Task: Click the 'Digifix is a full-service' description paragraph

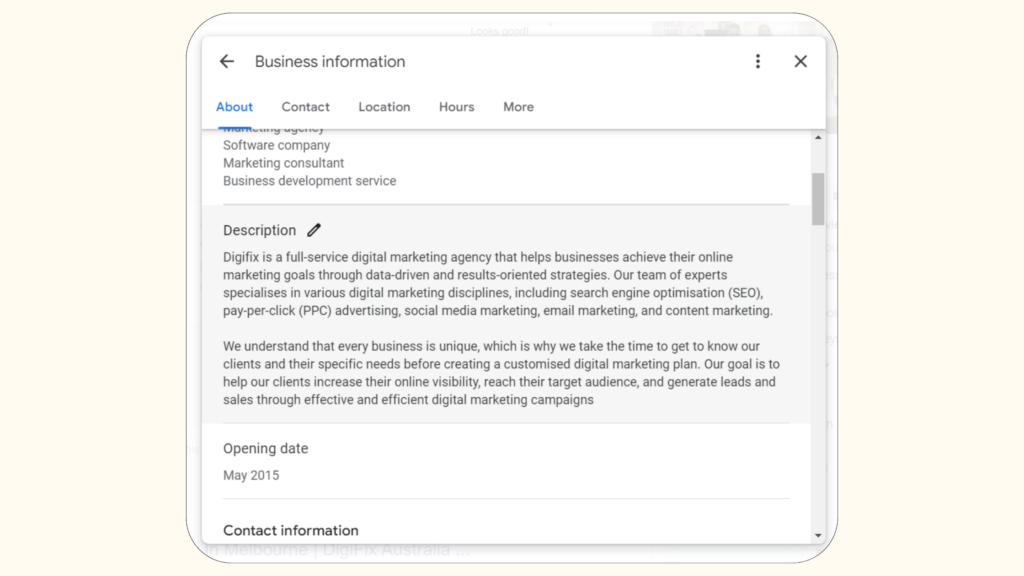Action: point(498,284)
